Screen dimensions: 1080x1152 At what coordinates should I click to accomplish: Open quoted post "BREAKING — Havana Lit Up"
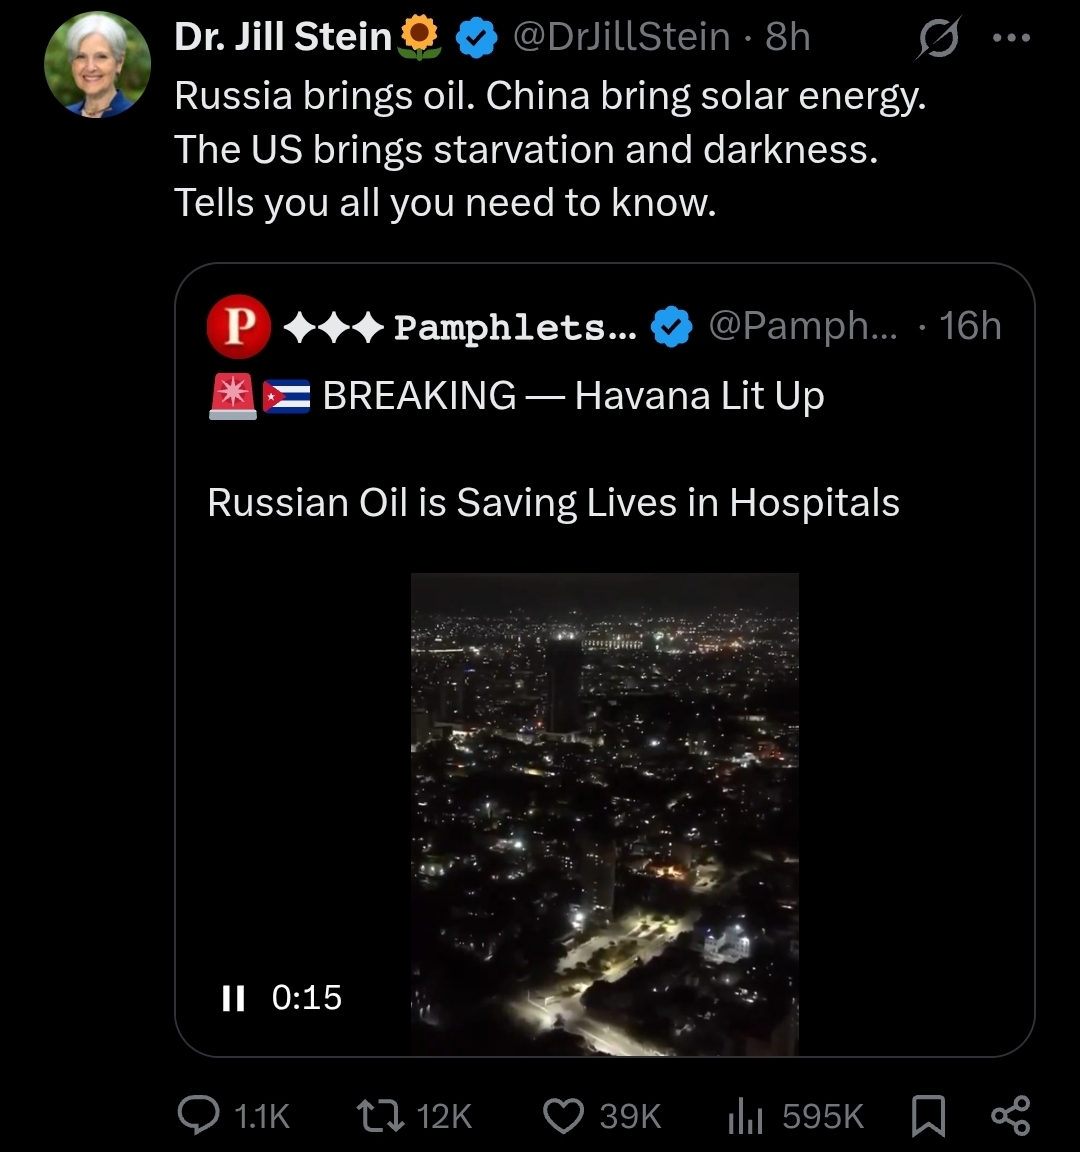pyautogui.click(x=573, y=396)
